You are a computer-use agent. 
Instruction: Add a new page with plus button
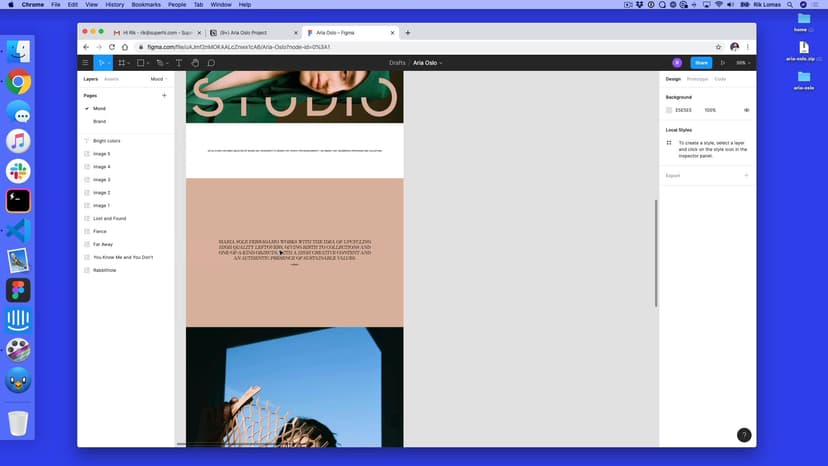click(x=164, y=95)
